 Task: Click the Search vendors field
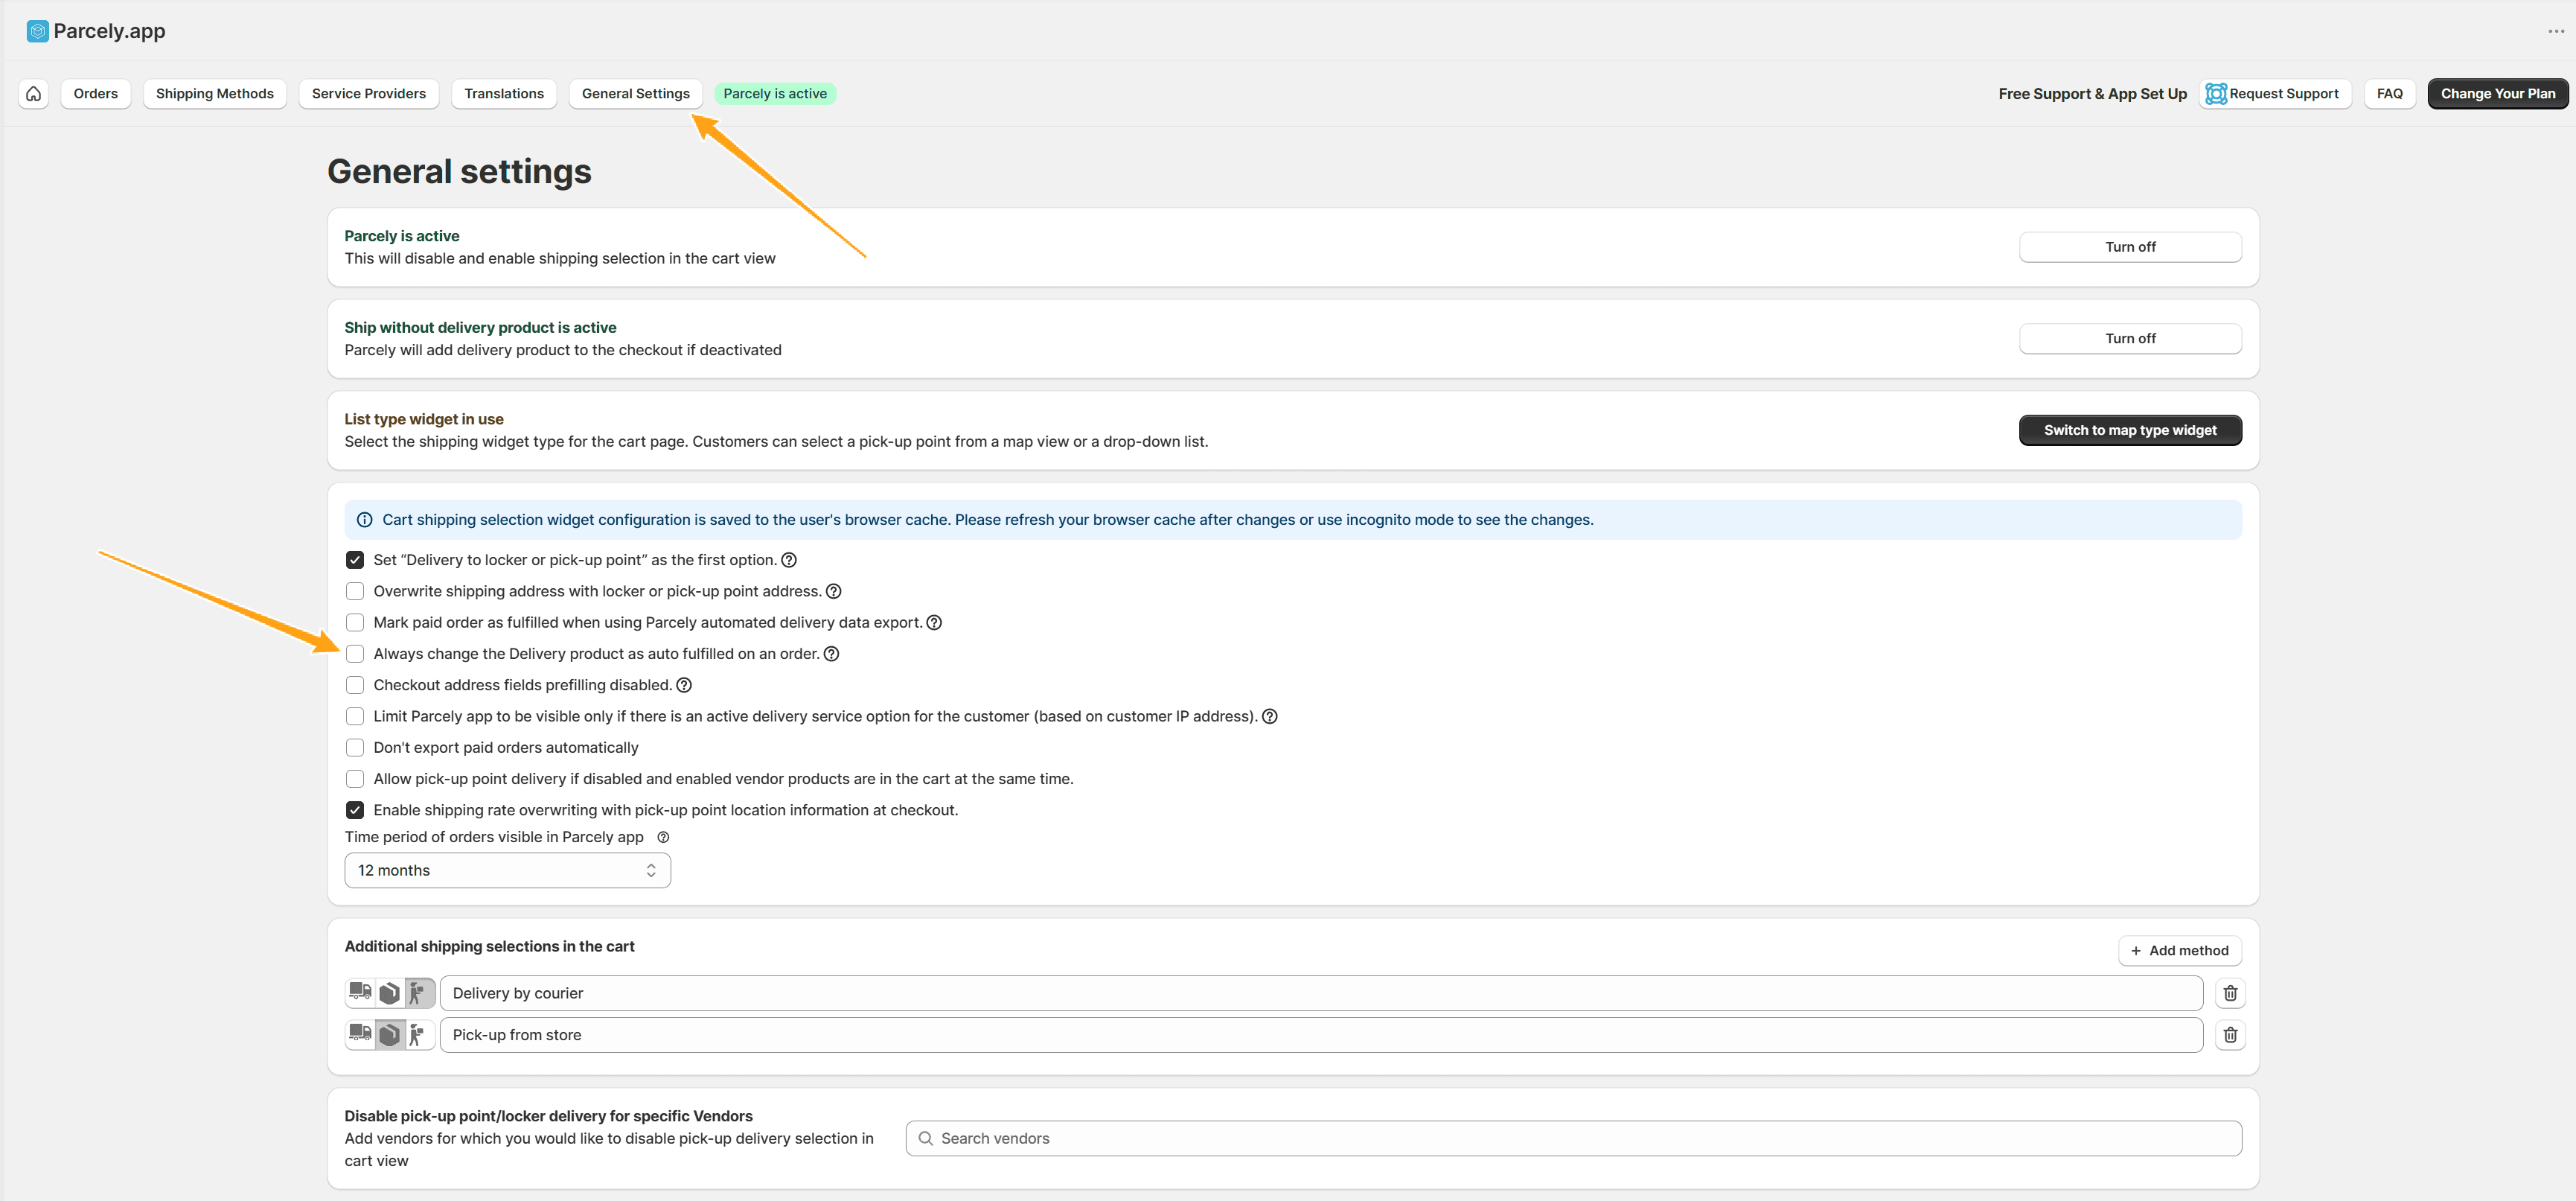pyautogui.click(x=1573, y=1138)
